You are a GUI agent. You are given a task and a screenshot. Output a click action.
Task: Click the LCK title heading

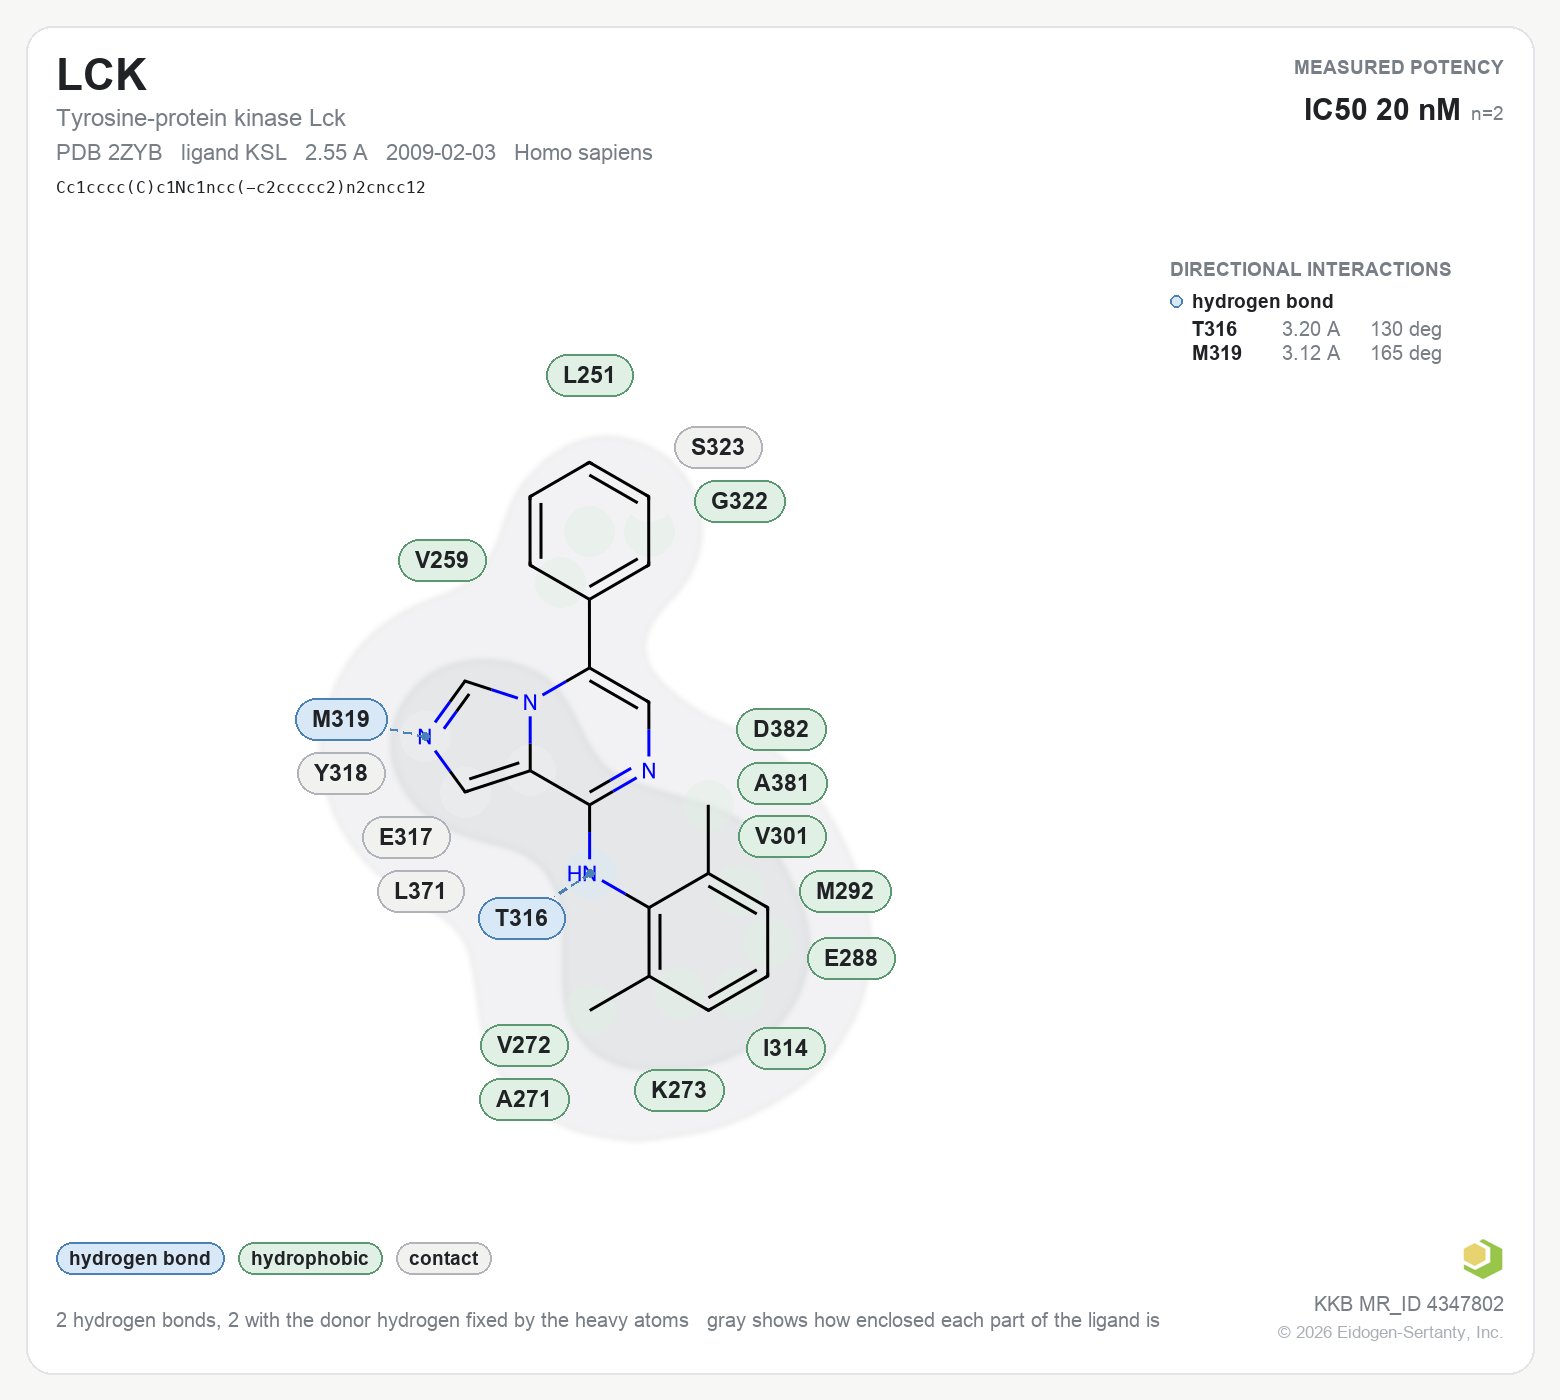click(x=102, y=75)
